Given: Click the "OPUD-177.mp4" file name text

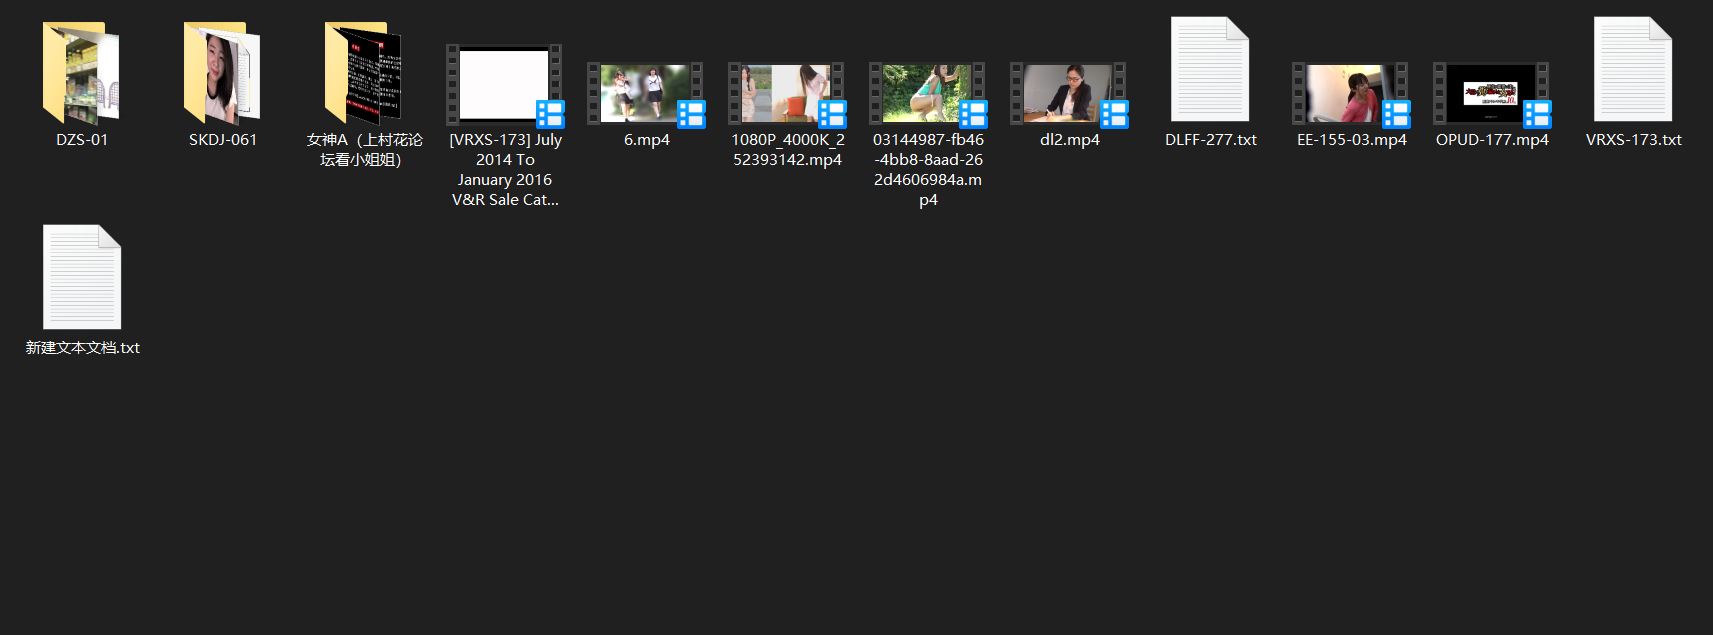Looking at the screenshot, I should (1492, 140).
